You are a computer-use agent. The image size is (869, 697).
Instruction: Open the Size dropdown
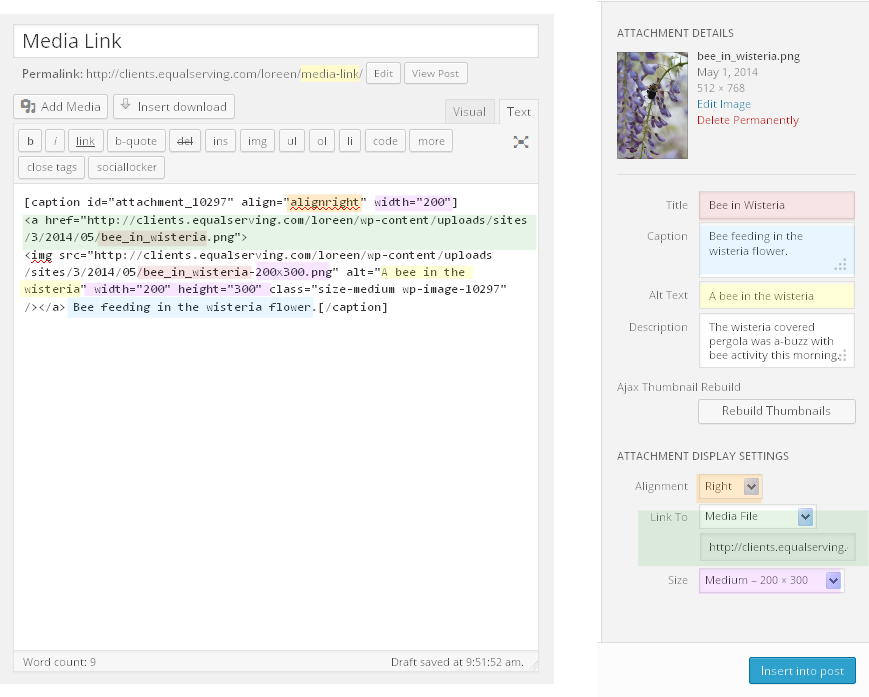770,580
